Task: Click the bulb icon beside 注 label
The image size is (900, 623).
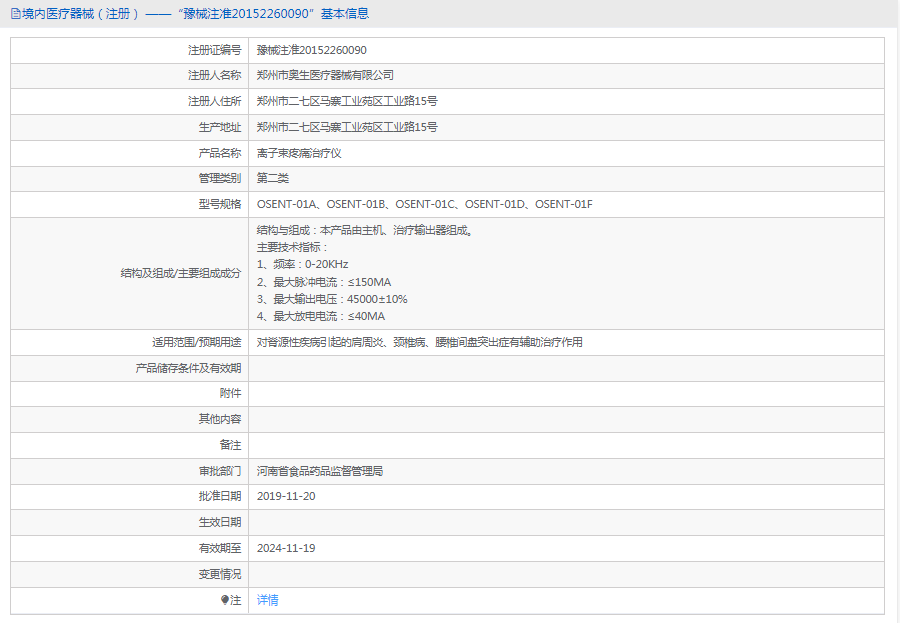Action: tap(225, 600)
